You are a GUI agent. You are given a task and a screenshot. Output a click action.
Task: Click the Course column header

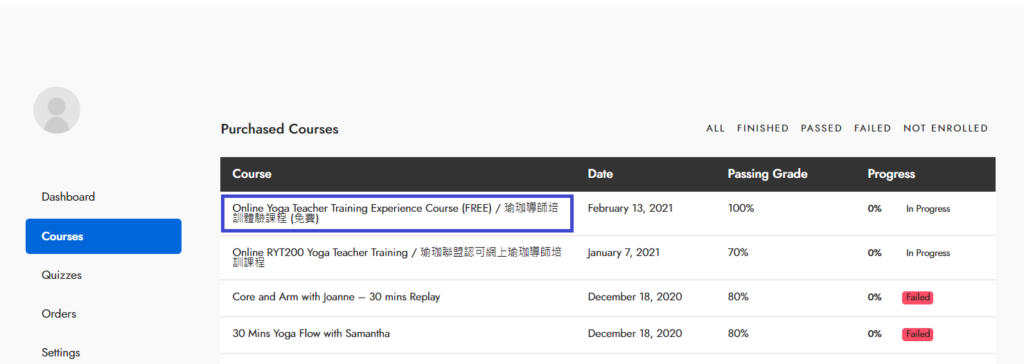[x=252, y=174]
